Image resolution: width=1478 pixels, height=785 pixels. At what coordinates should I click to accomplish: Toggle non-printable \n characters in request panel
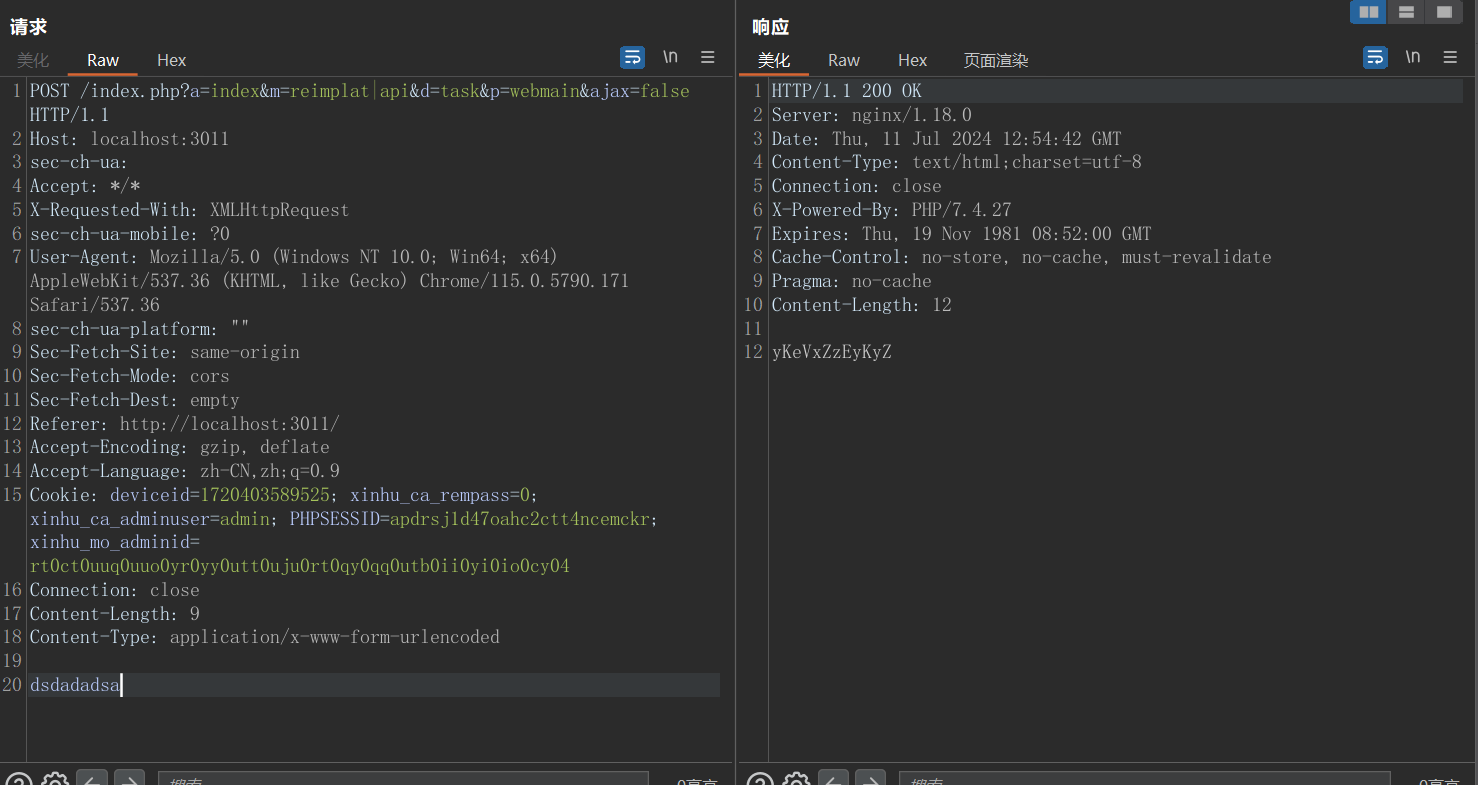671,57
